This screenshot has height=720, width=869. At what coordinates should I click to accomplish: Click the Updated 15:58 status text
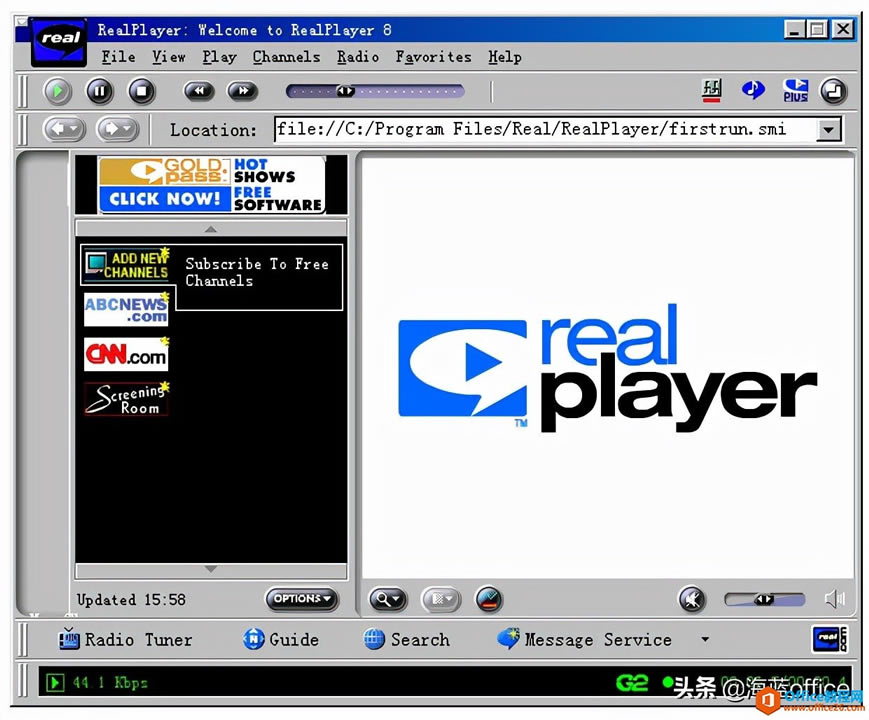(x=131, y=600)
